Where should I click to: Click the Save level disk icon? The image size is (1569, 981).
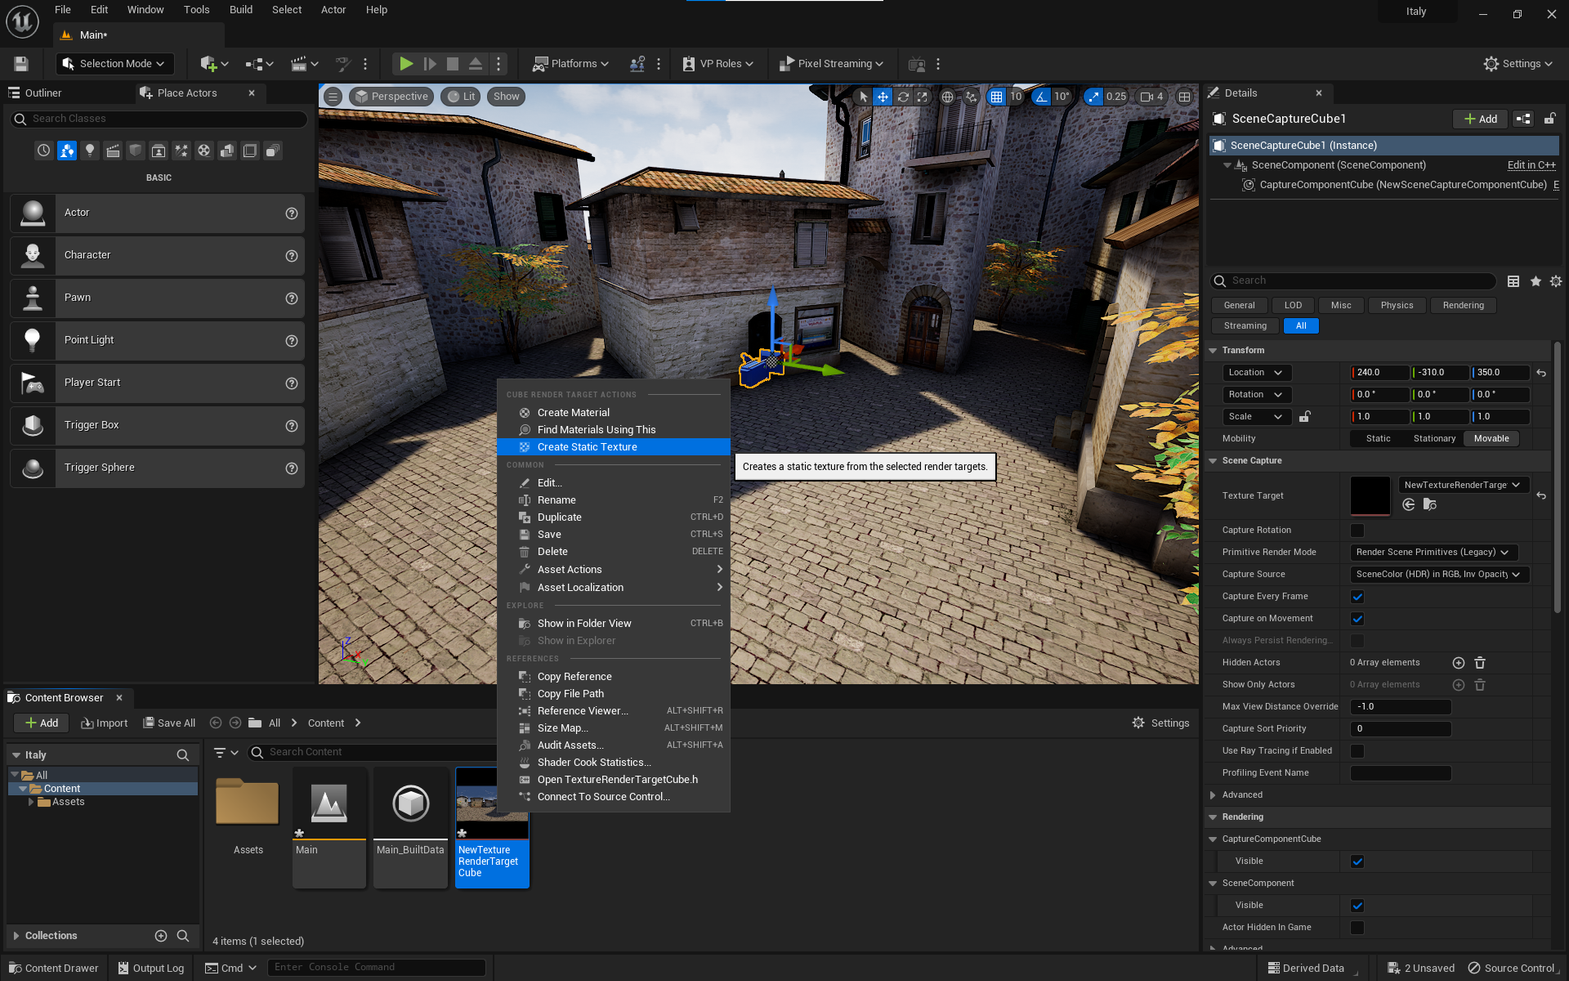point(21,64)
